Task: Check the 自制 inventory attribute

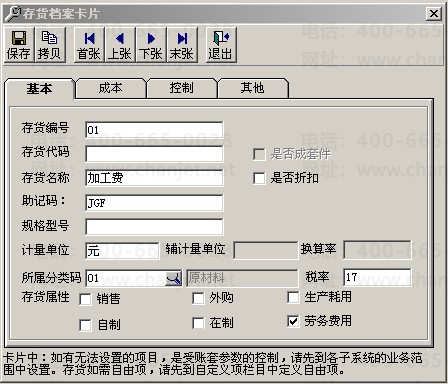Action: (x=85, y=325)
